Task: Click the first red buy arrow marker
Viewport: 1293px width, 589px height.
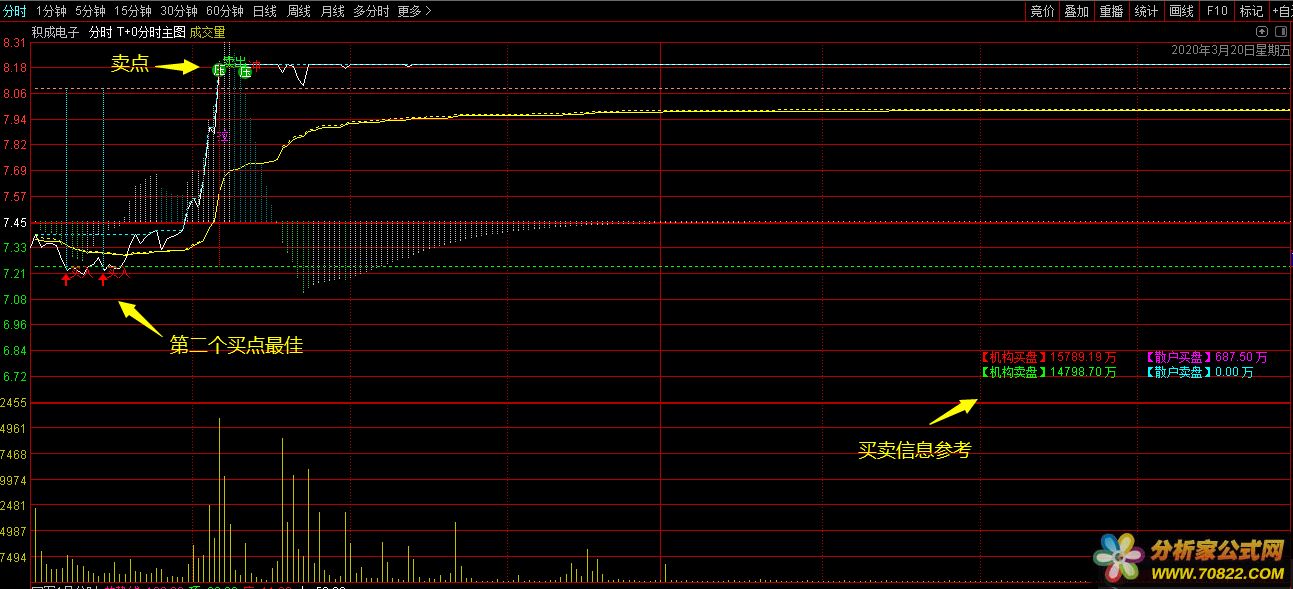Action: point(66,280)
